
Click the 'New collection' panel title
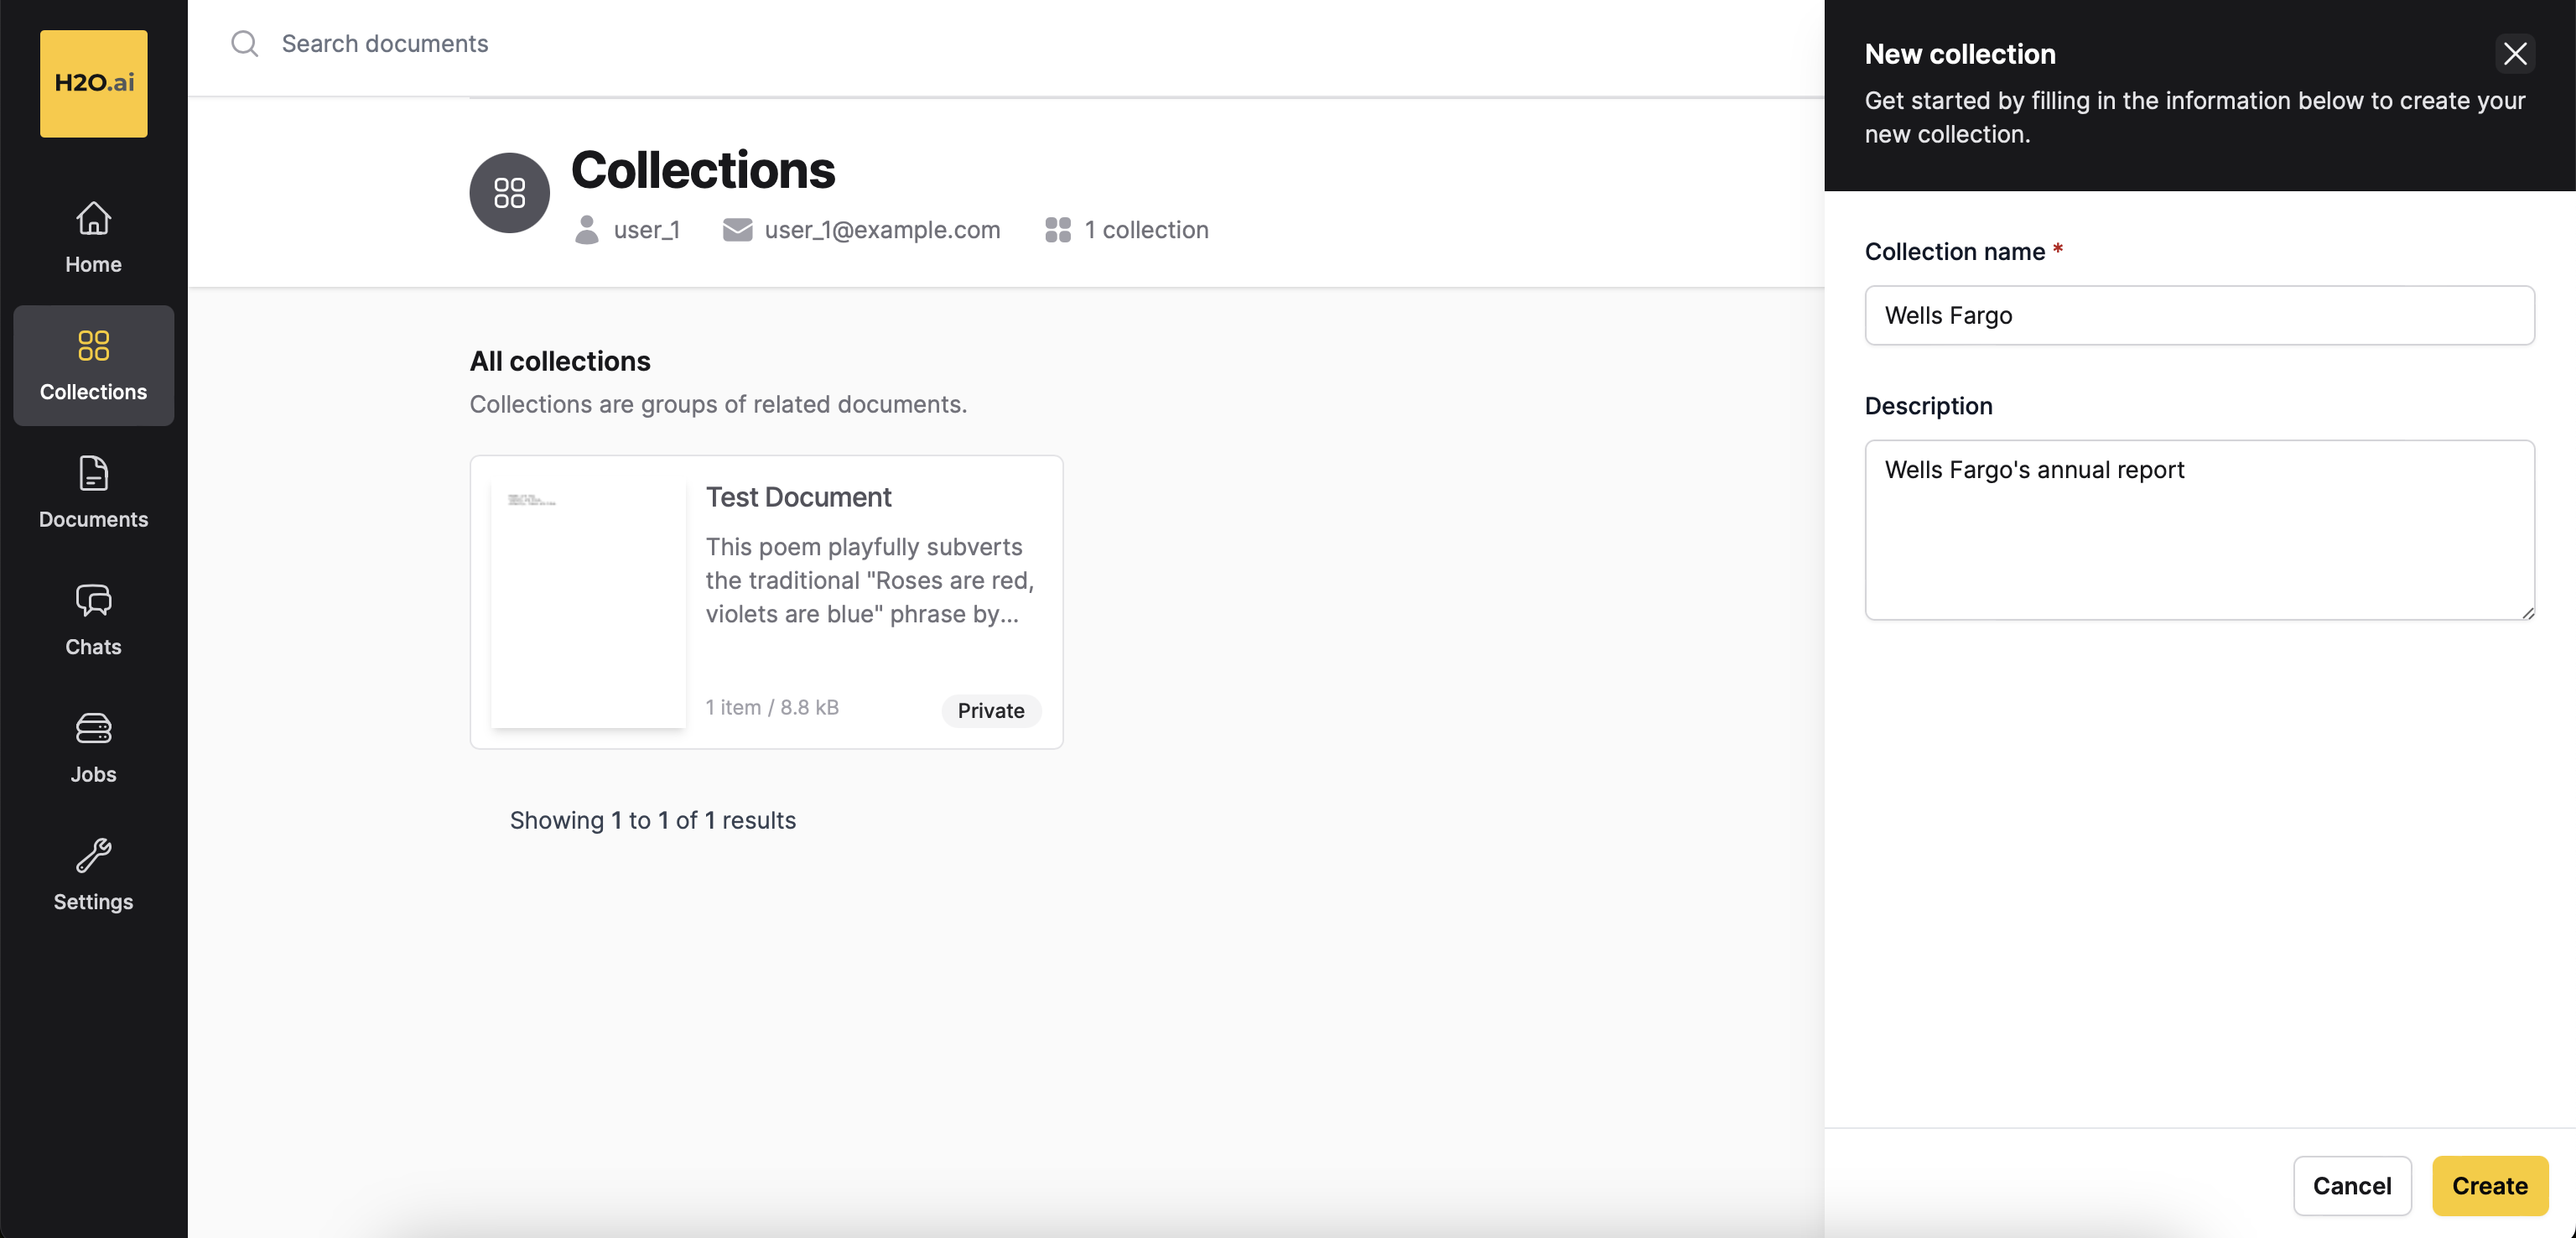pos(1960,54)
